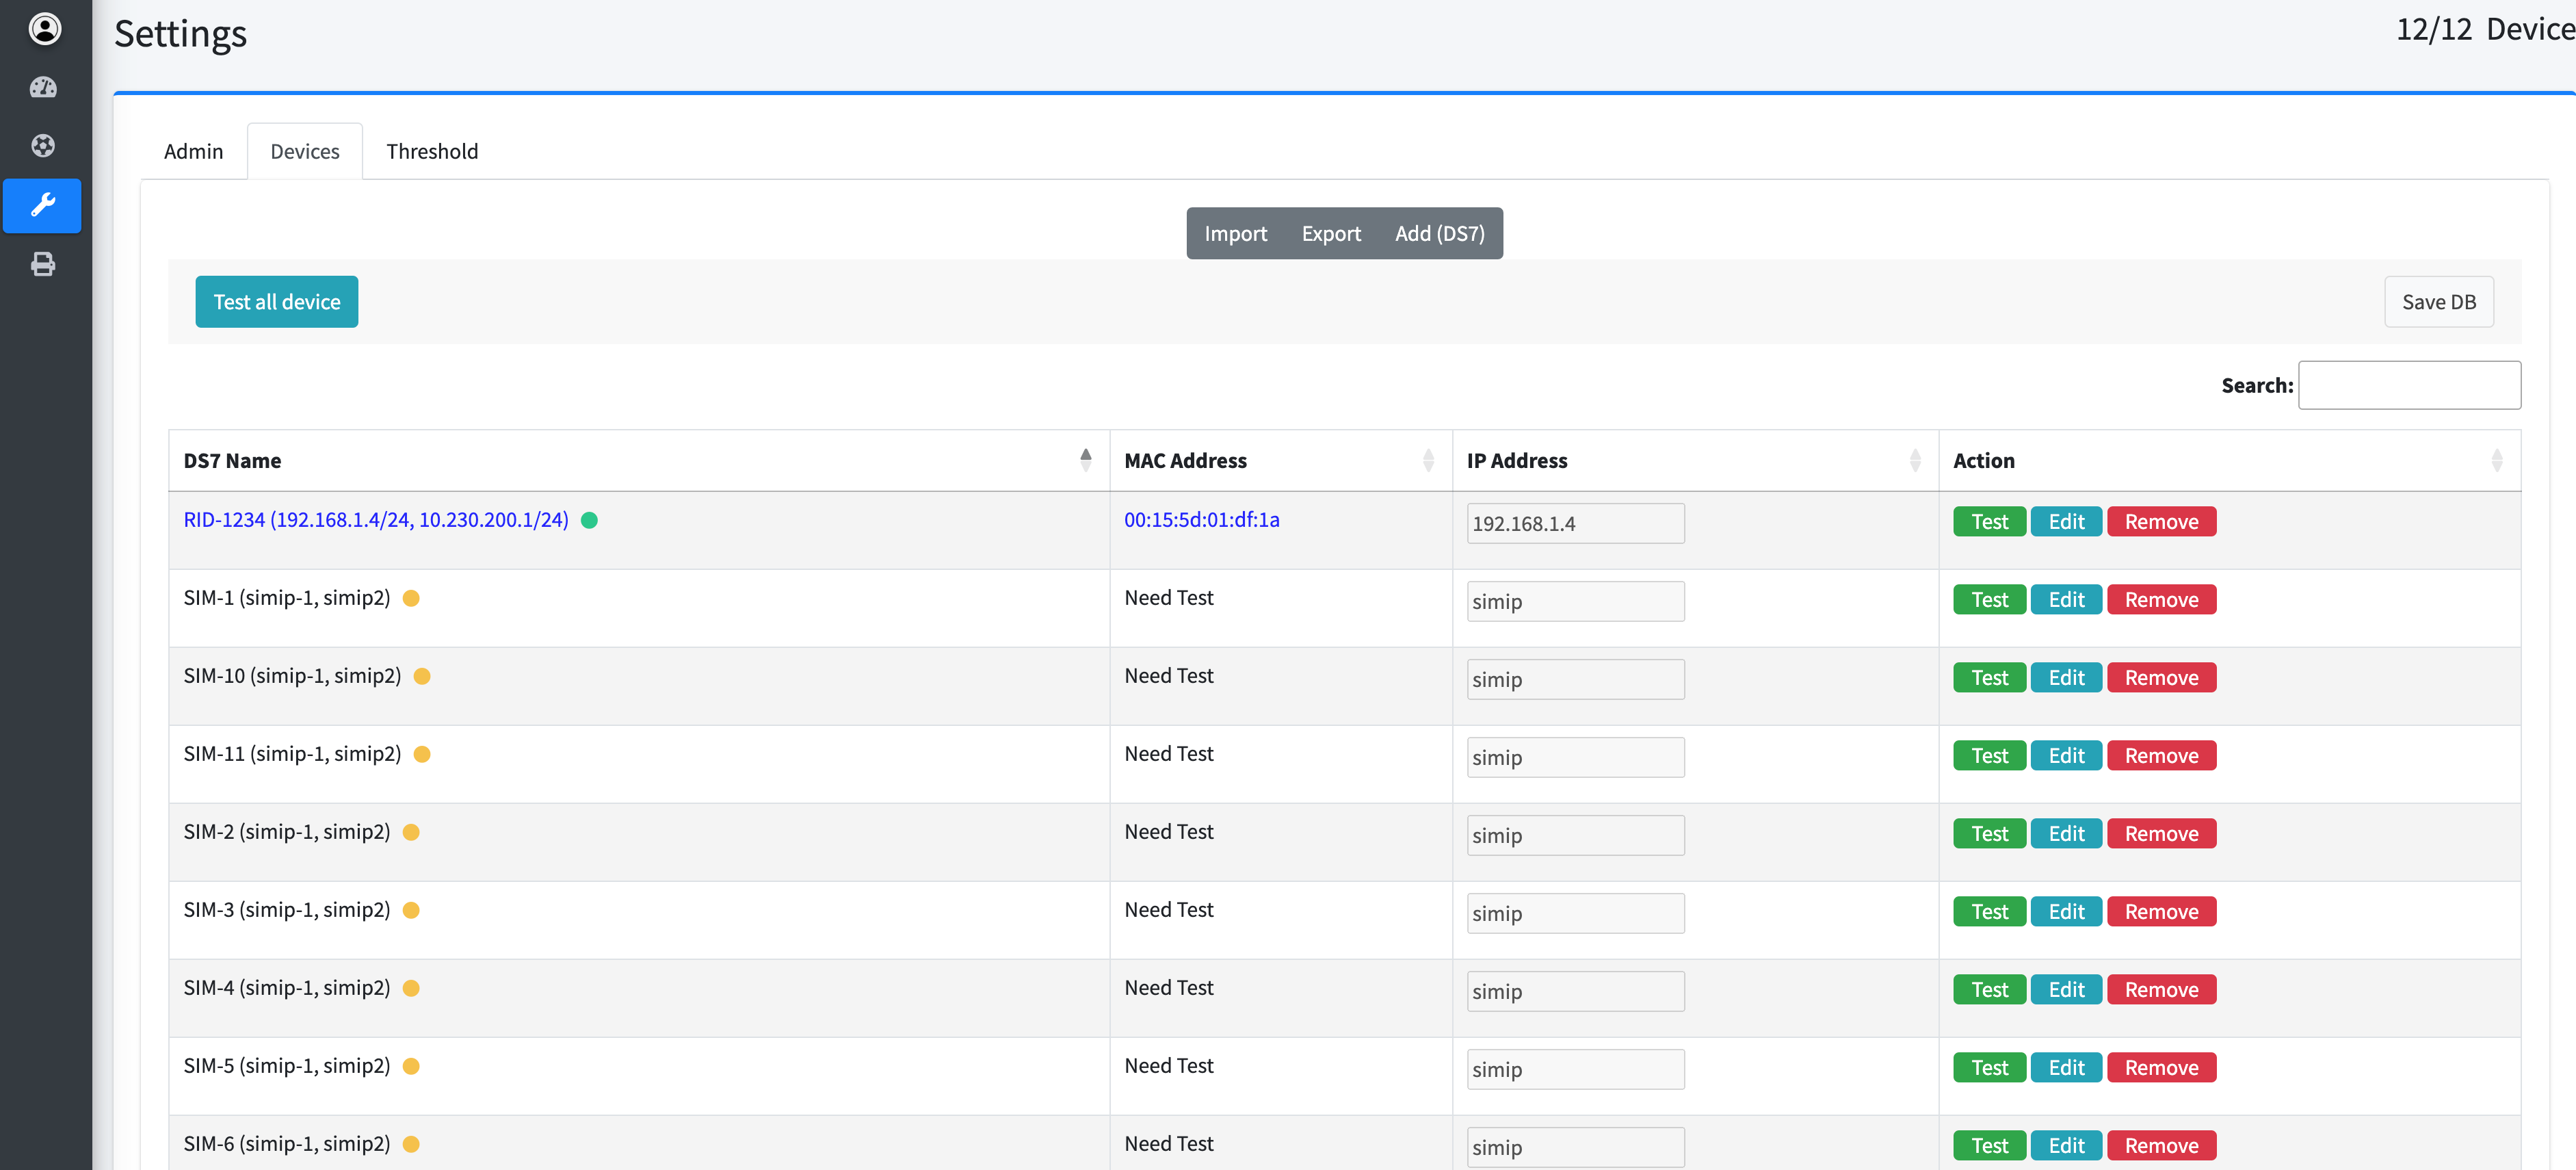Click the soccer-ball network icon in sidebar
2576x1170 pixels.
43,146
